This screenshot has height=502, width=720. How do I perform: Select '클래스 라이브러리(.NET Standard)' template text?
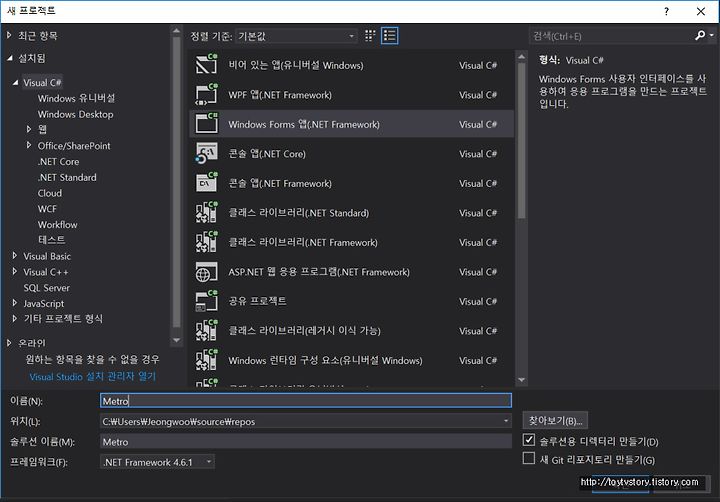299,213
